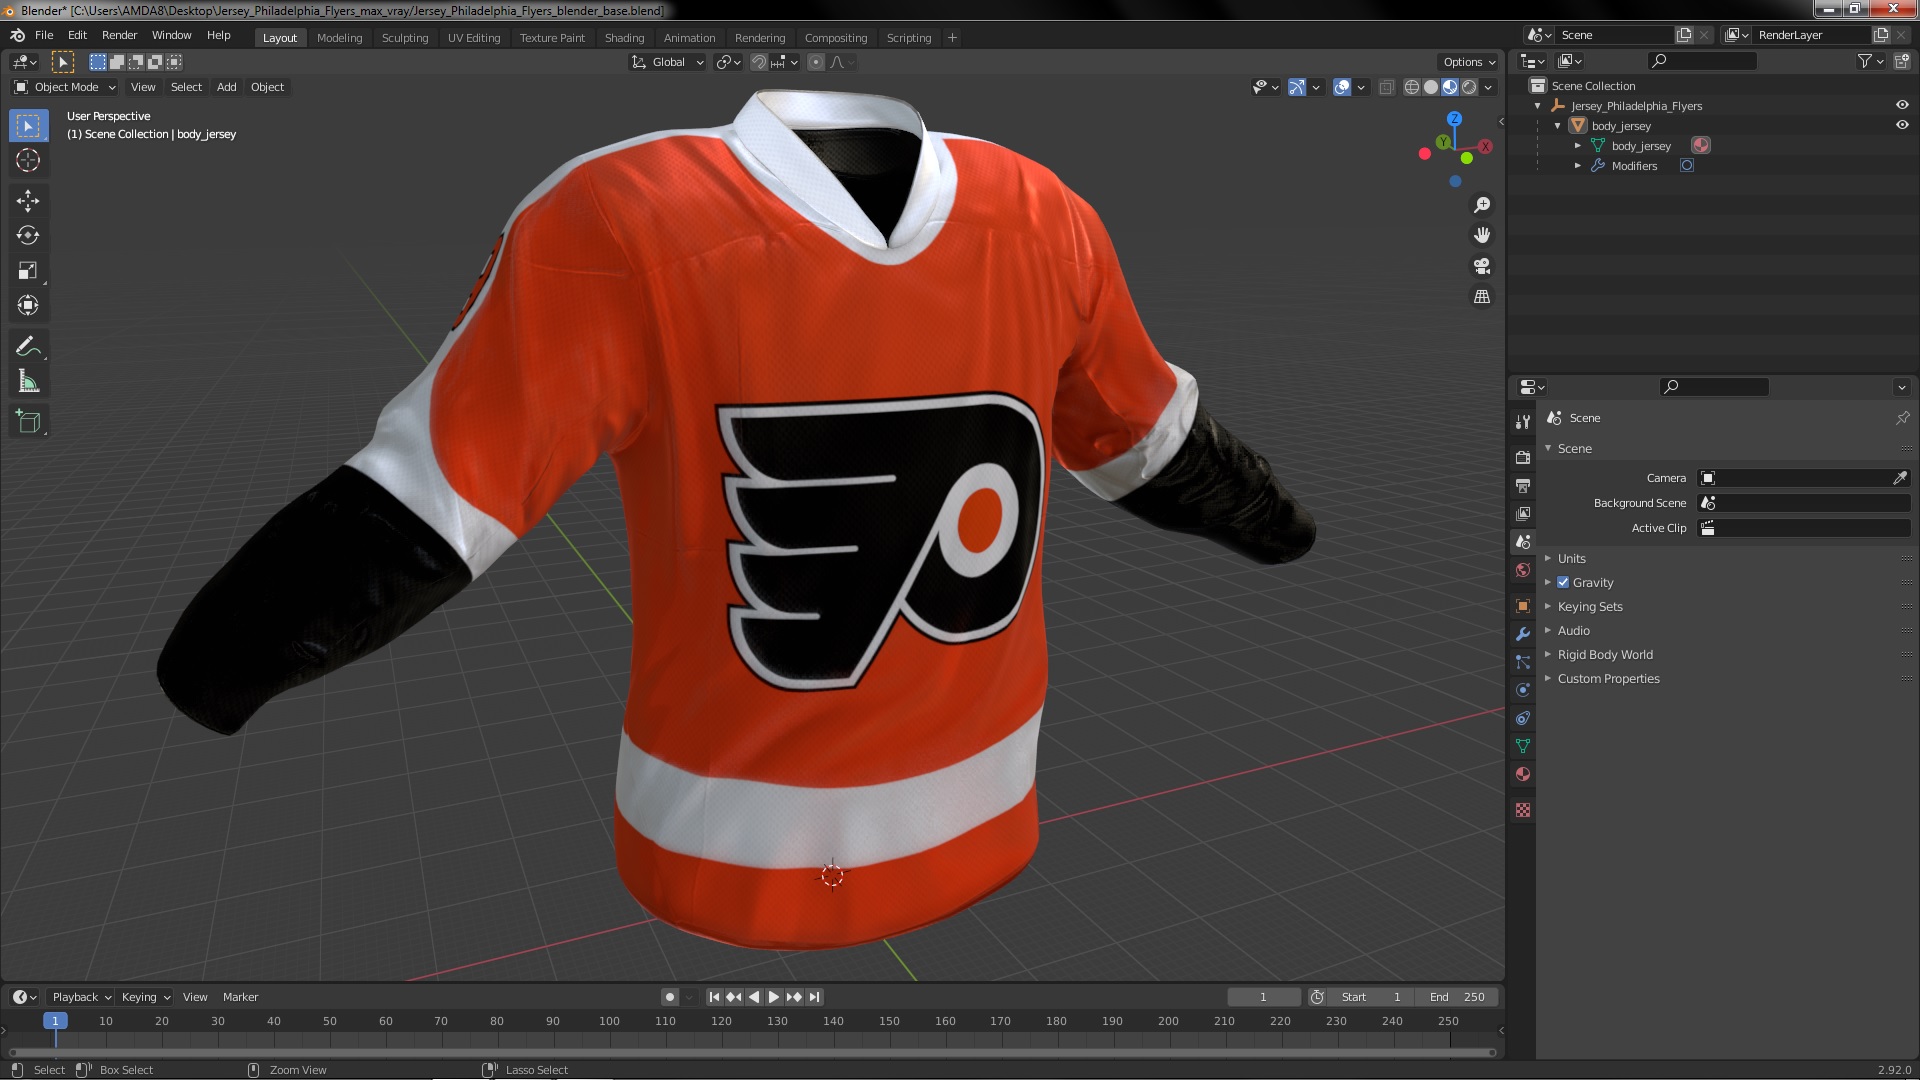Open Keying dropdown in timeline
1920x1080 pixels.
tap(146, 997)
